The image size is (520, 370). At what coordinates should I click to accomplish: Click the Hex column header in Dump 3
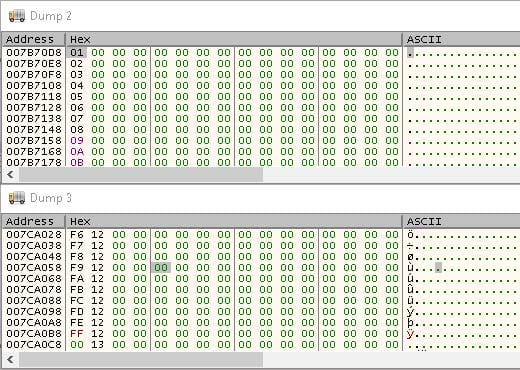tap(233, 221)
